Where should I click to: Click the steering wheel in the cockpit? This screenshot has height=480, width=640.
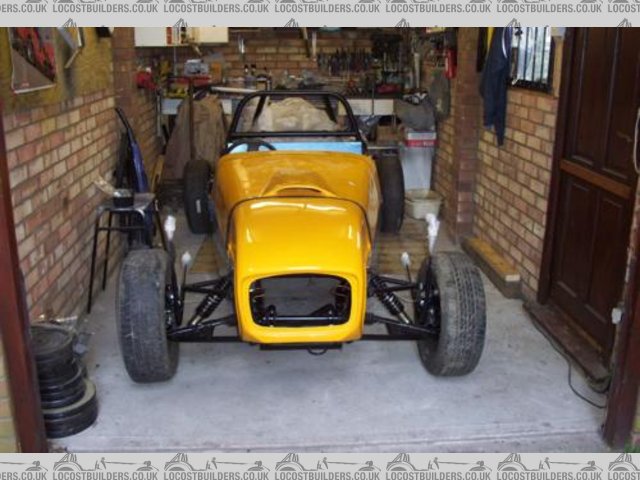coord(250,146)
